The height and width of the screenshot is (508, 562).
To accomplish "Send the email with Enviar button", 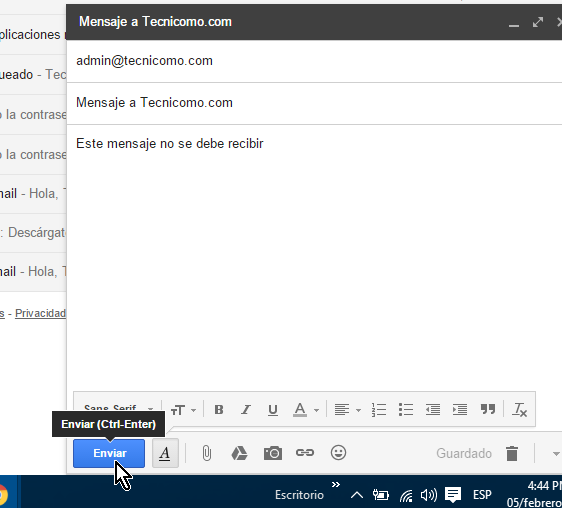I will (109, 453).
